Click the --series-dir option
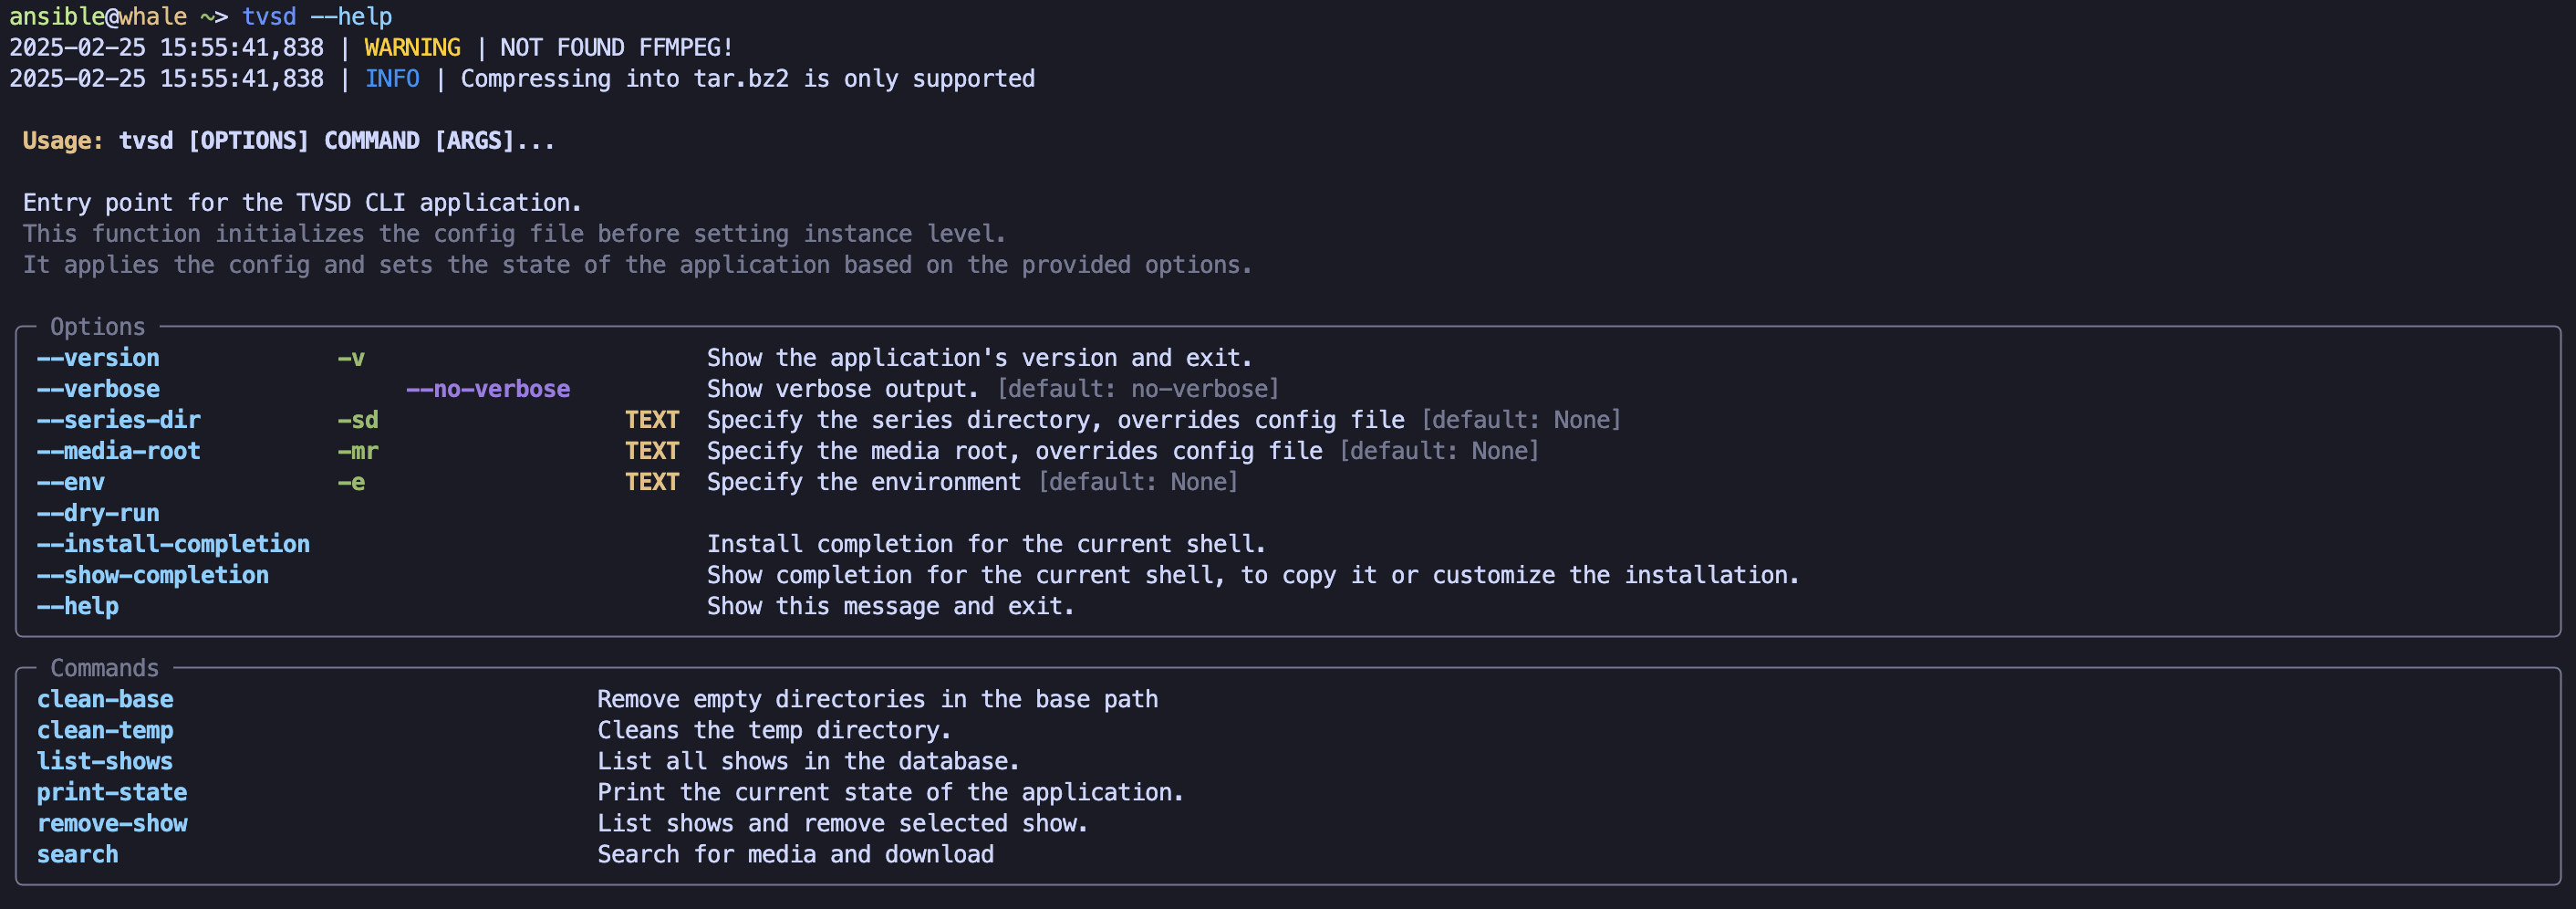Screen dimensions: 2576x909 (119, 420)
